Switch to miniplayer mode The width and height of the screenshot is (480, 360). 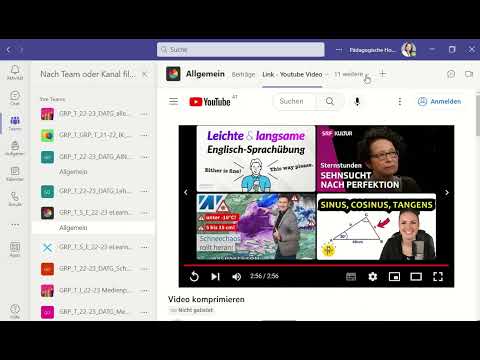pyautogui.click(x=394, y=276)
